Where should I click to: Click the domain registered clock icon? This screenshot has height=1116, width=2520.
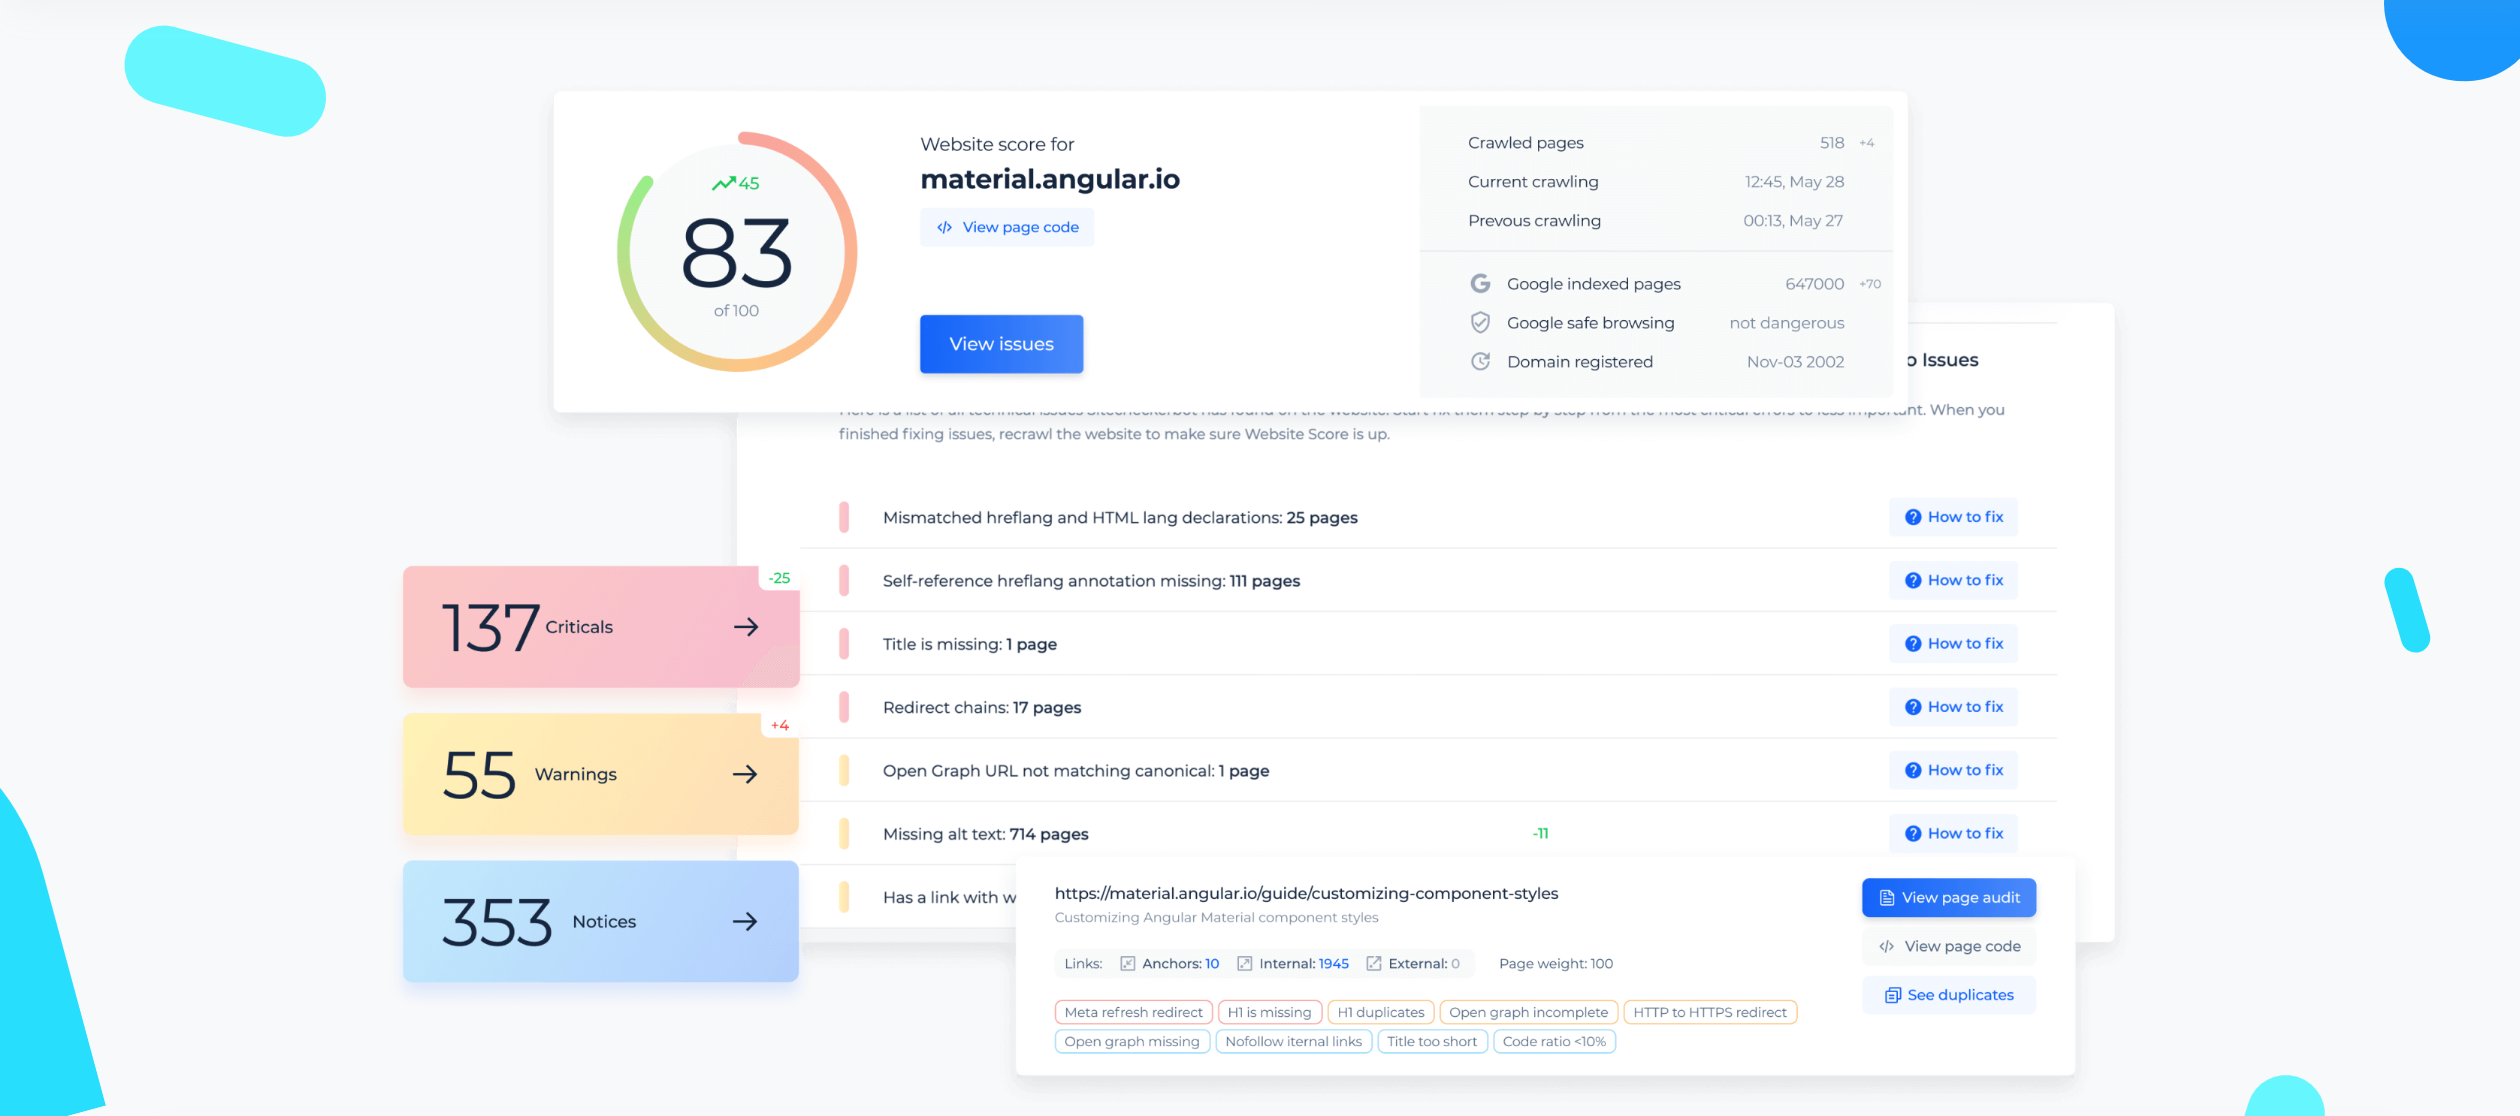tap(1480, 361)
